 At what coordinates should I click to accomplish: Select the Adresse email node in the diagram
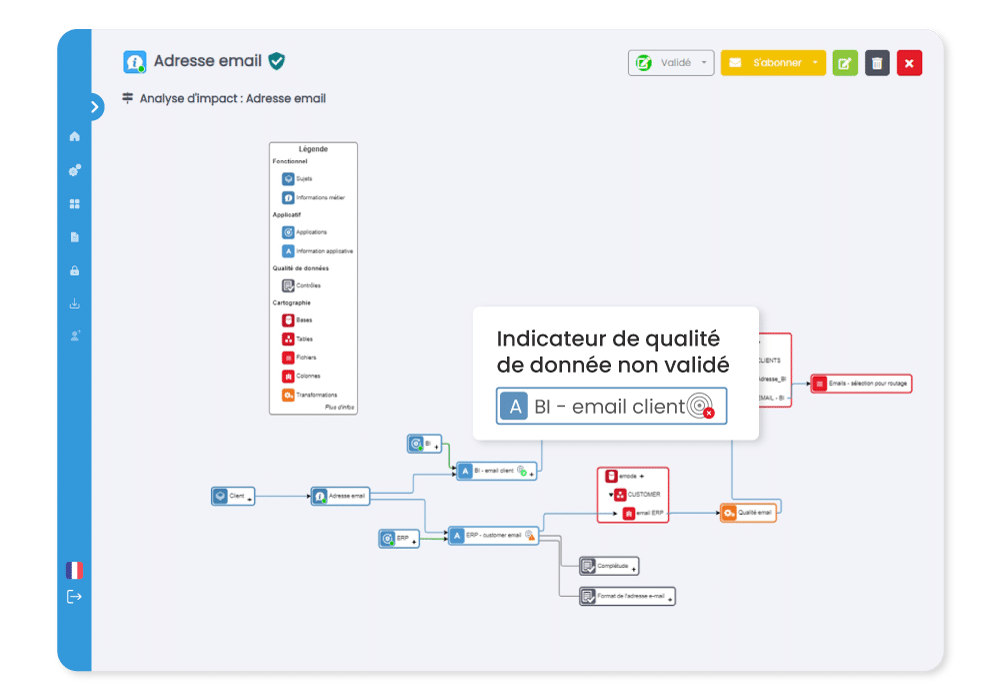coord(342,495)
